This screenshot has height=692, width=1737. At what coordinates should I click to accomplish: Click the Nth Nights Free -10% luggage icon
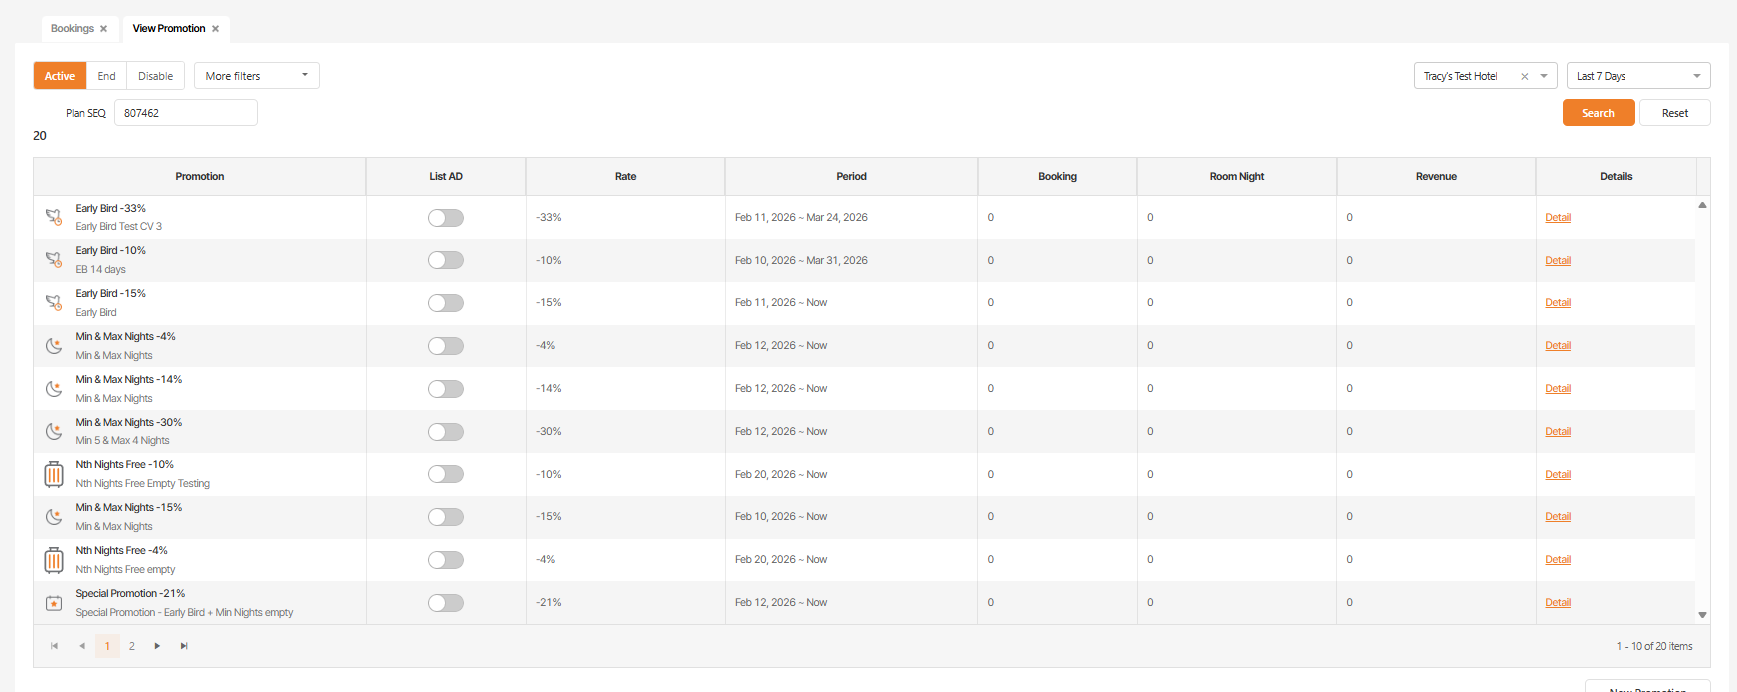pos(54,474)
